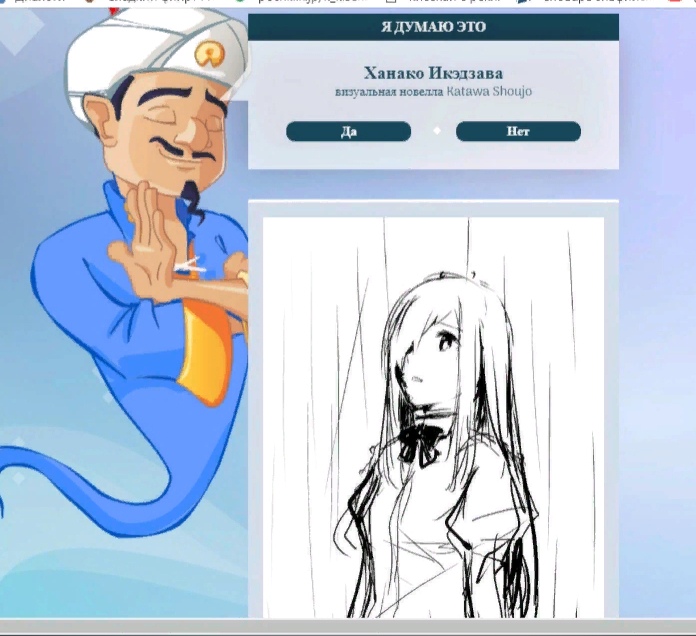Click the emblem on the genie's turban
The width and height of the screenshot is (696, 636).
[x=209, y=53]
